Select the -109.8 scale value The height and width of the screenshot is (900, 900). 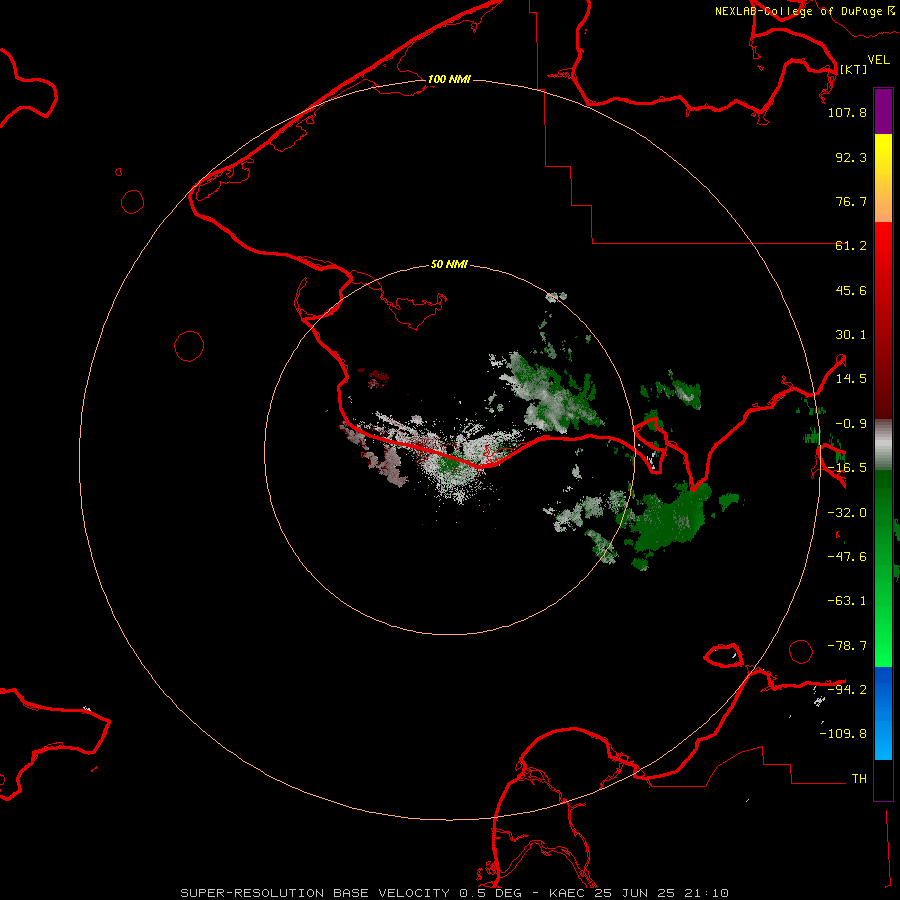tap(843, 734)
